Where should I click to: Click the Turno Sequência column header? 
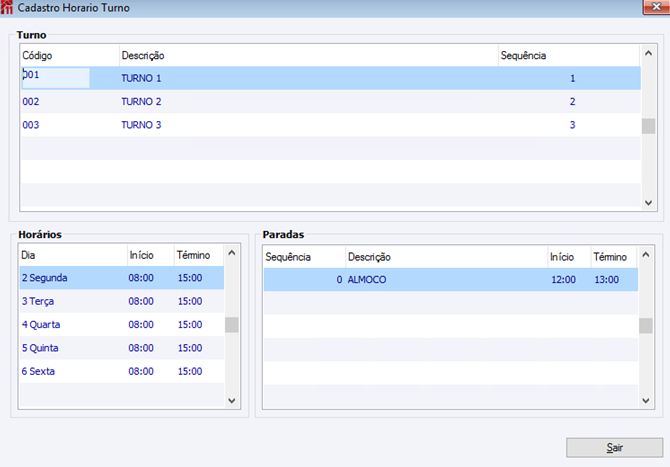[570, 56]
